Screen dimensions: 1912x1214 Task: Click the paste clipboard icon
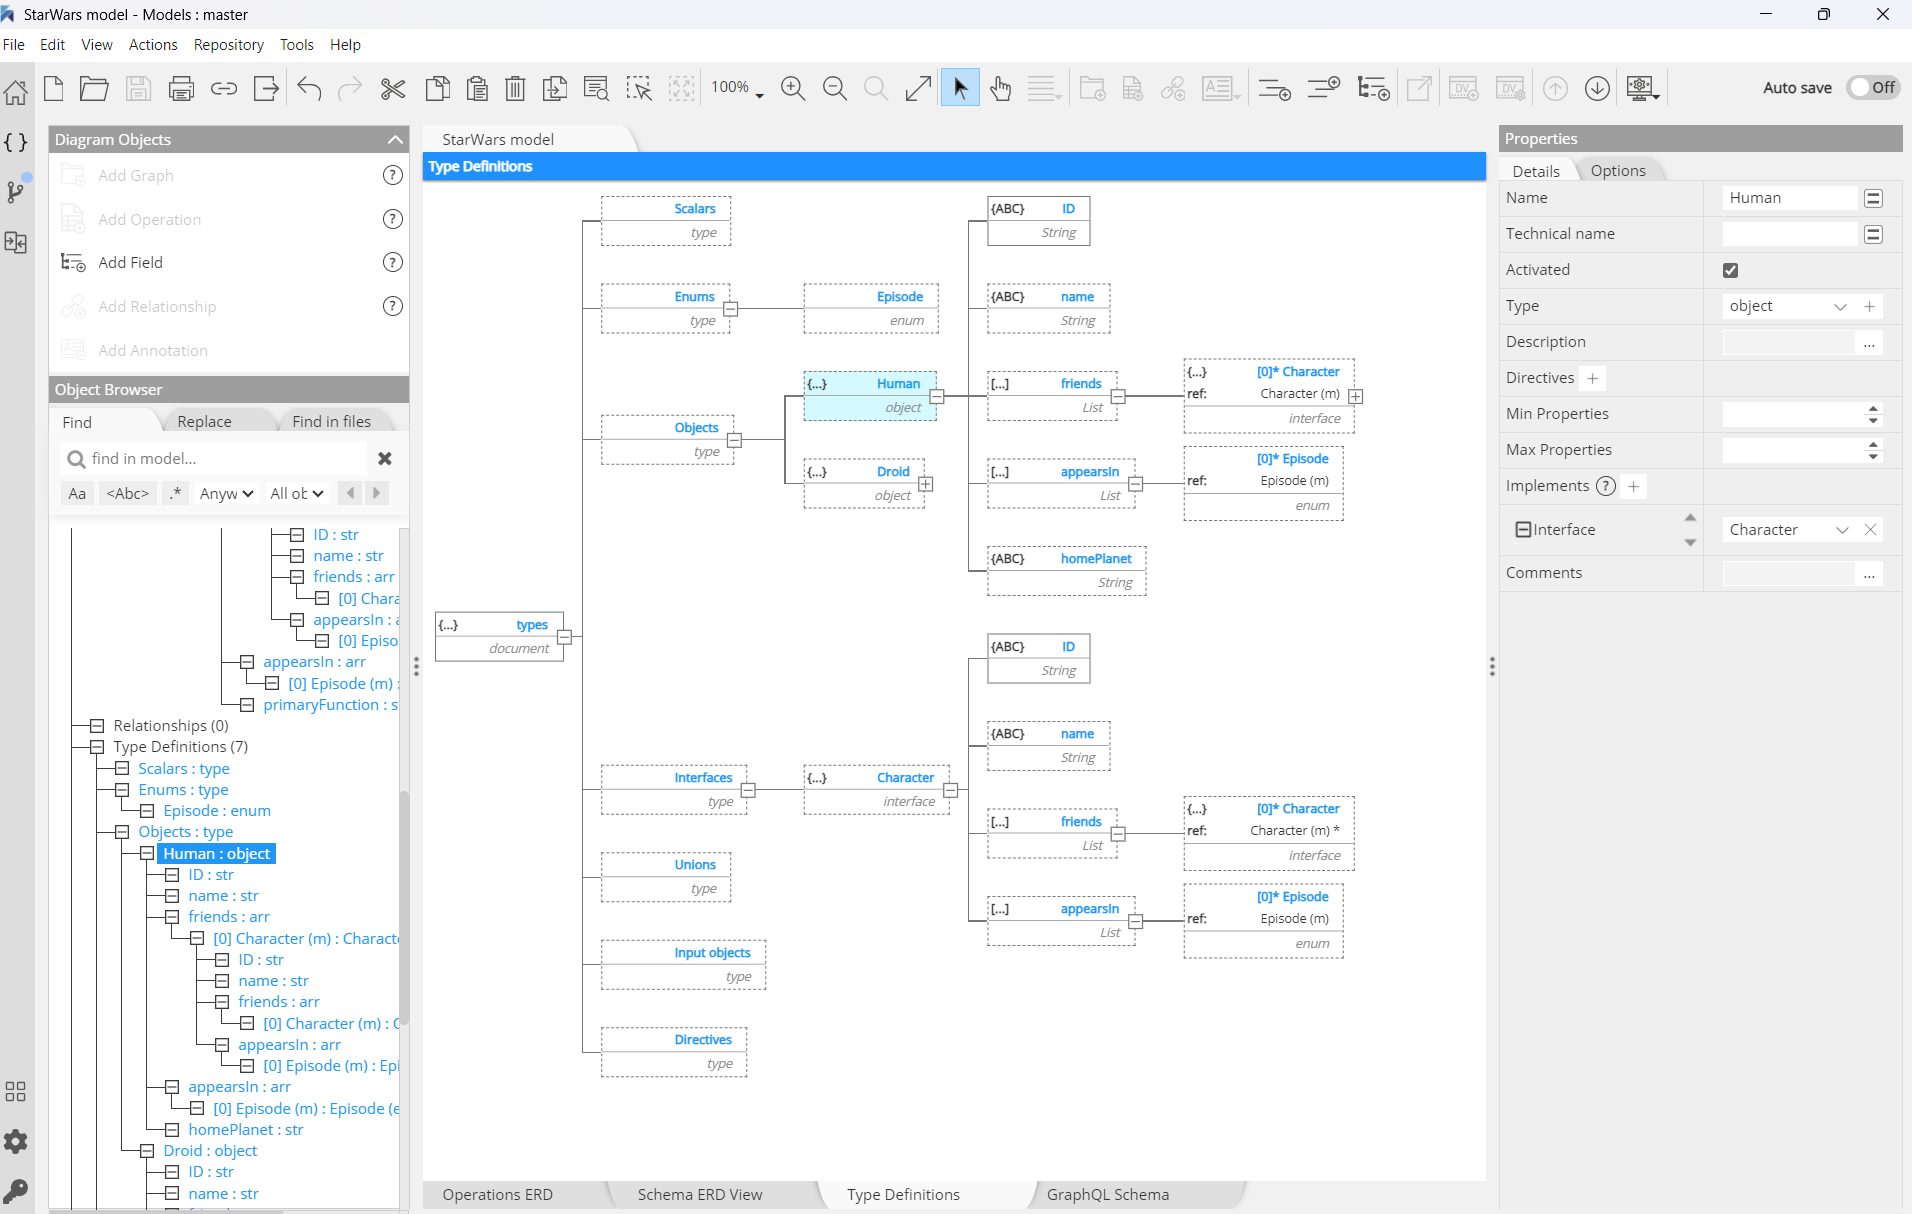(x=477, y=88)
